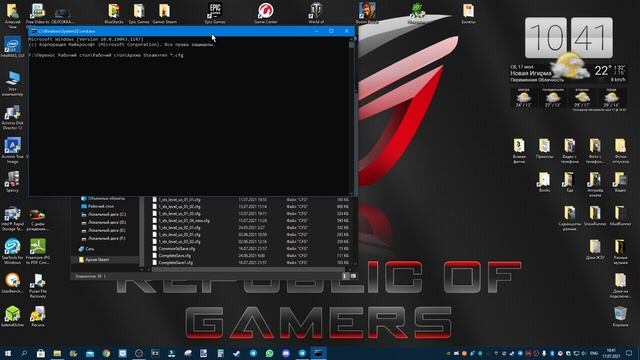Select Локальный диск (D:) in Explorer
This screenshot has width=640, height=360.
point(107,222)
